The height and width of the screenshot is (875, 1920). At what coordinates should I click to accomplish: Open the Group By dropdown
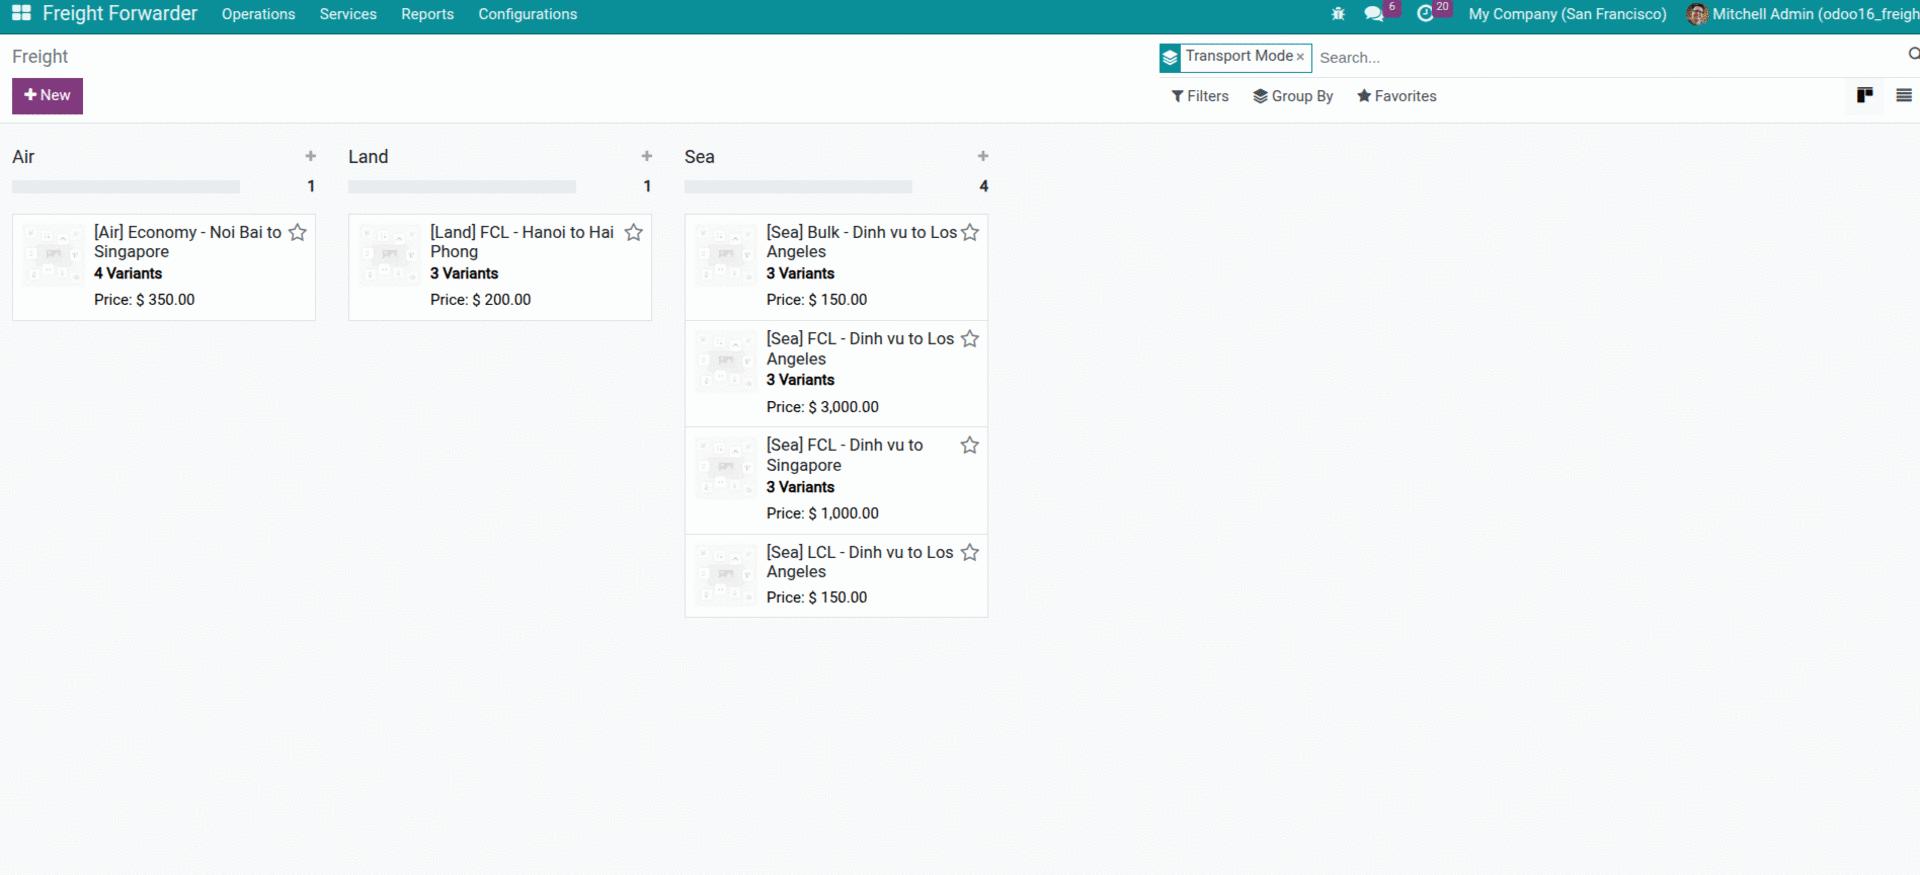point(1293,96)
